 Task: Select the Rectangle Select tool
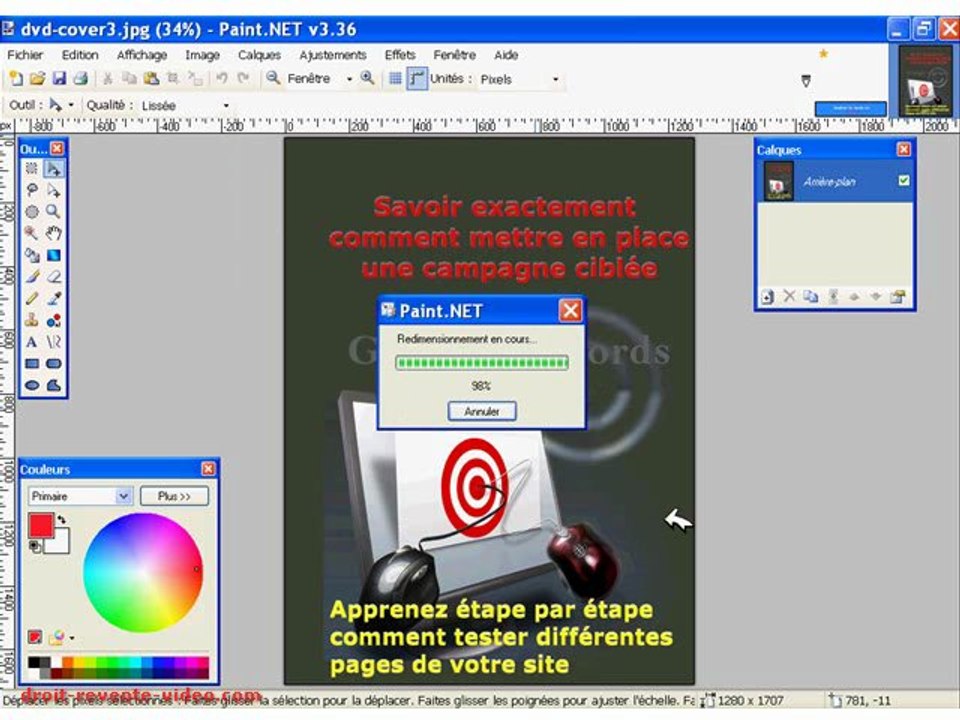(x=32, y=168)
